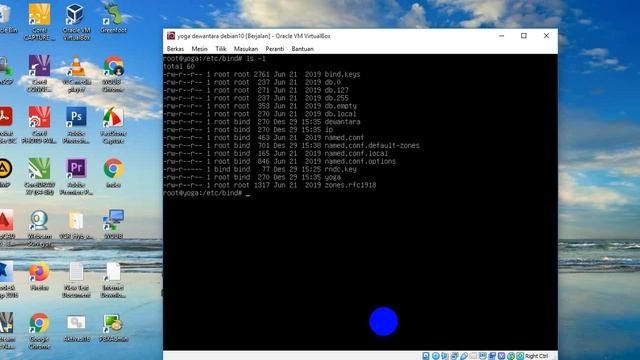Click the keyboard capture arrow icon
This screenshot has width=640, height=360.
coord(520,356)
